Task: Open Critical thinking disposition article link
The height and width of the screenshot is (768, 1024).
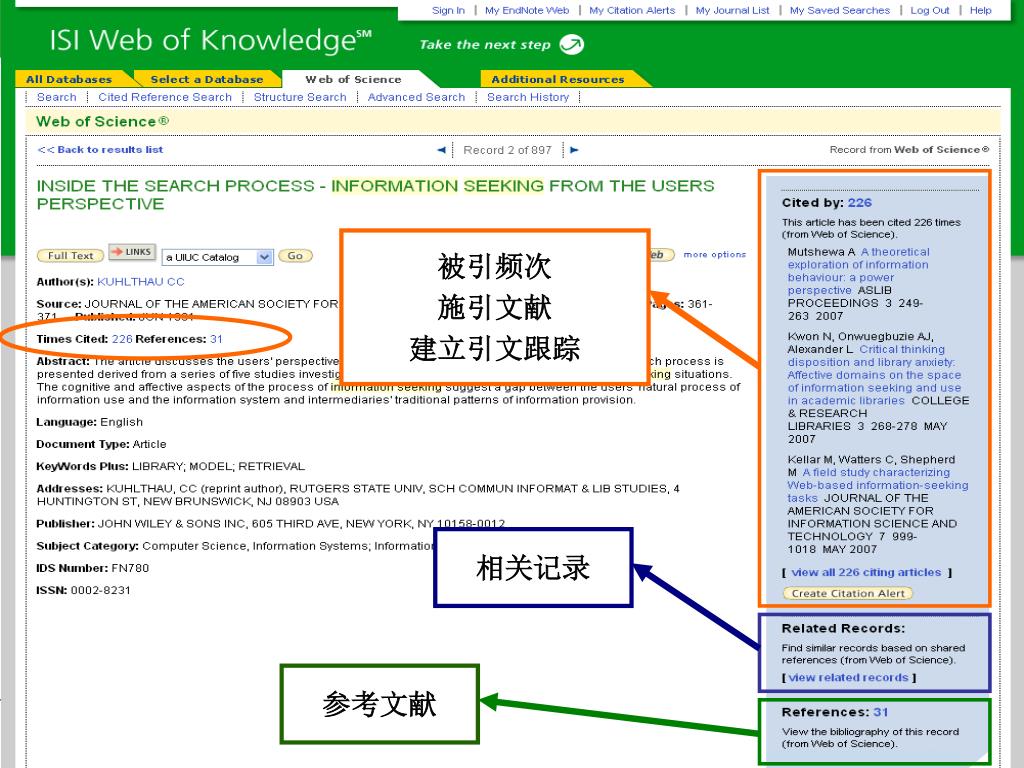Action: point(874,375)
